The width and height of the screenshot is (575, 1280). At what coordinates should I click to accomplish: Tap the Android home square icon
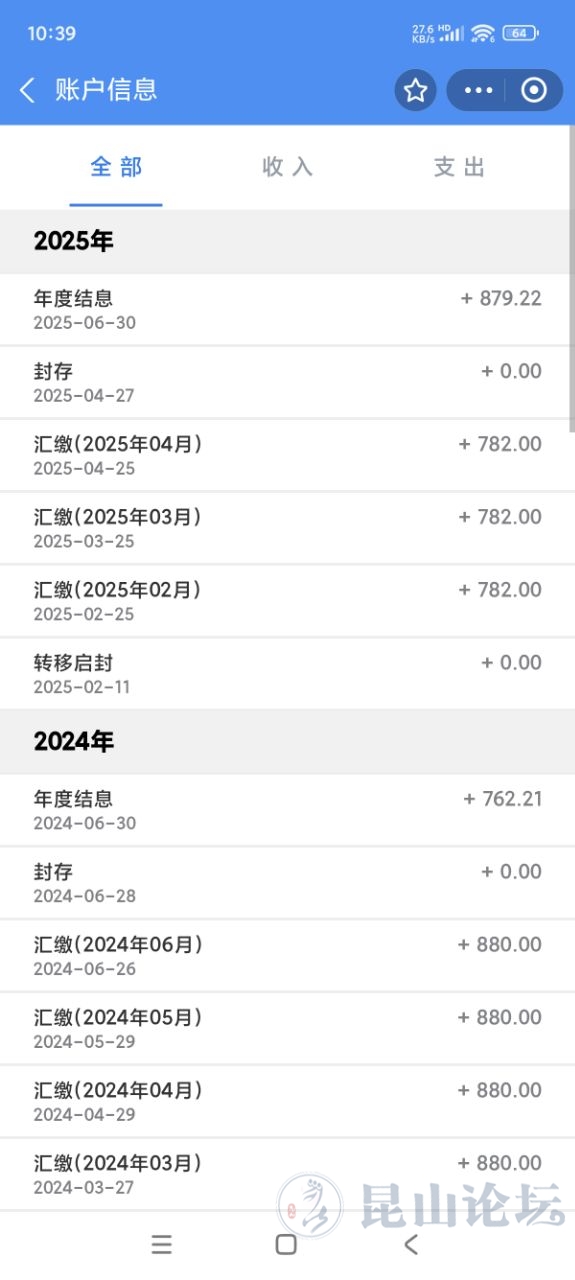[286, 1244]
